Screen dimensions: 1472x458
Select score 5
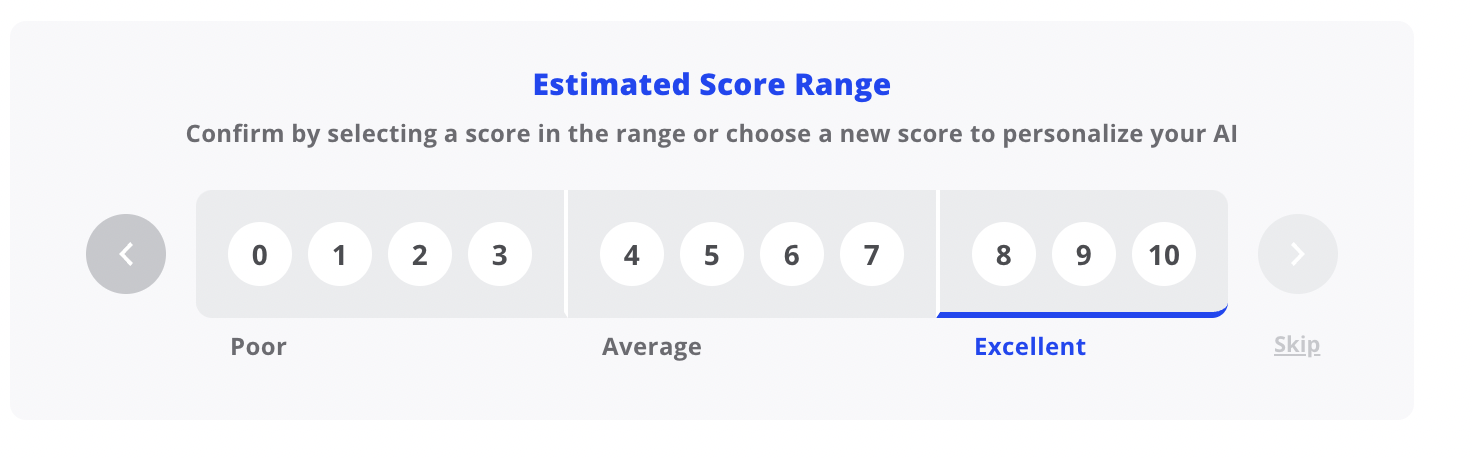[x=712, y=255]
